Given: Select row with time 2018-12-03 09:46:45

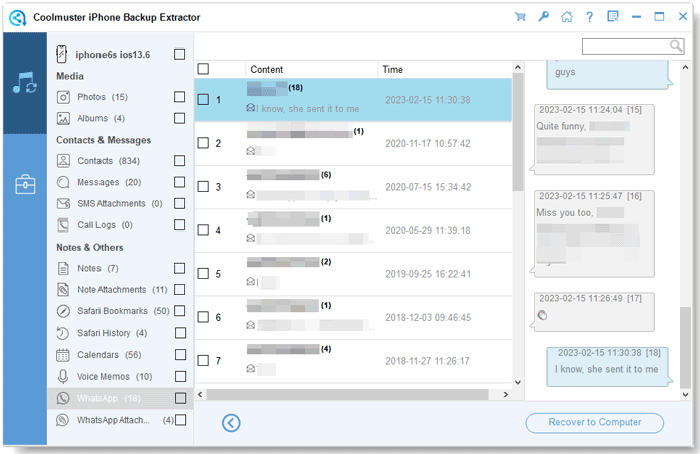Looking at the screenshot, I should (353, 317).
